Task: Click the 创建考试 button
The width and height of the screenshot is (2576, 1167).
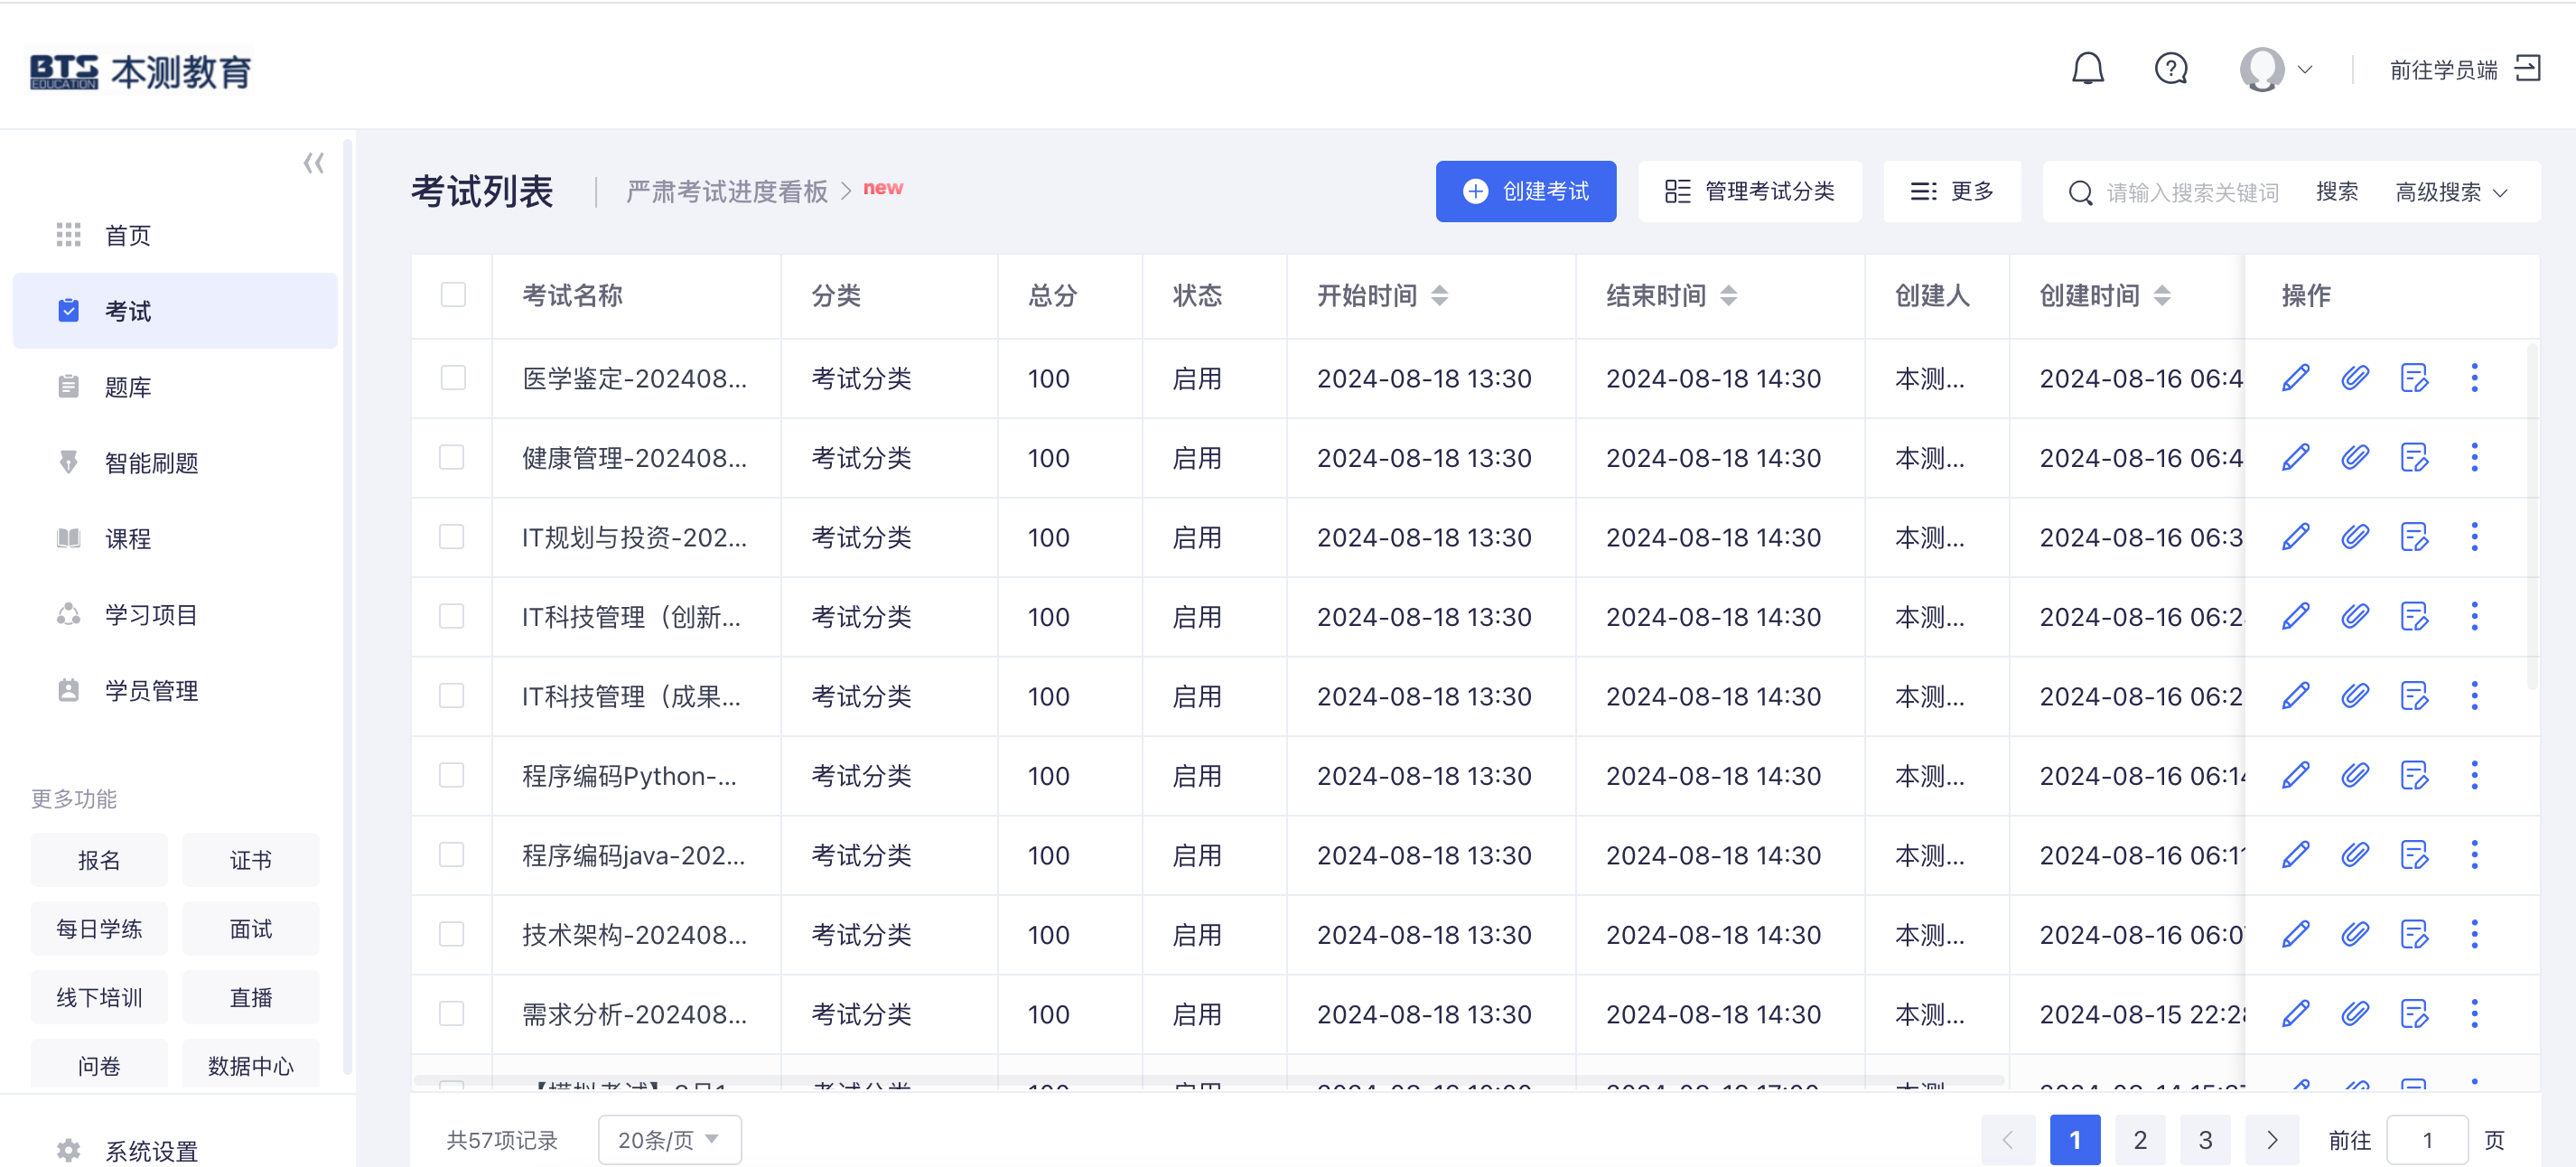Action: point(1526,191)
